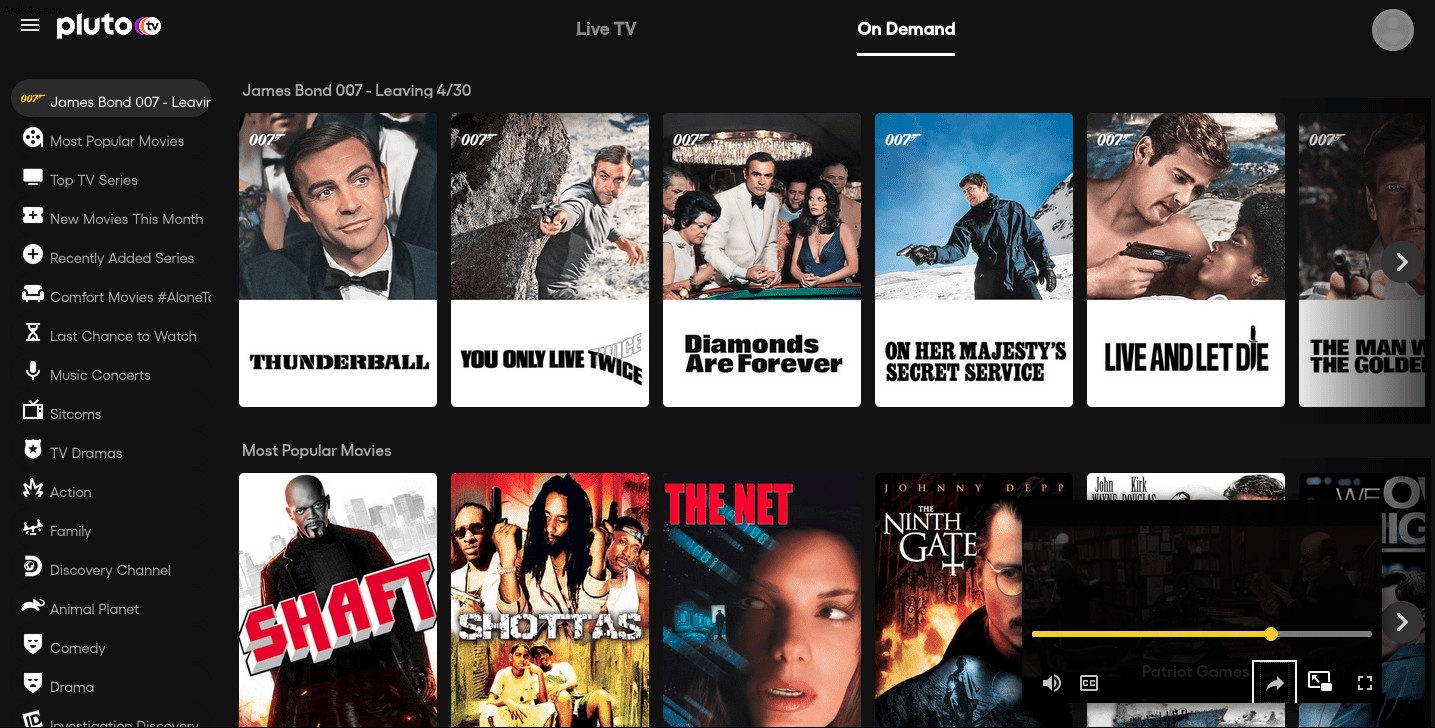Click the Sitcoms TV icon in sidebar
Image resolution: width=1435 pixels, height=728 pixels.
click(x=33, y=411)
